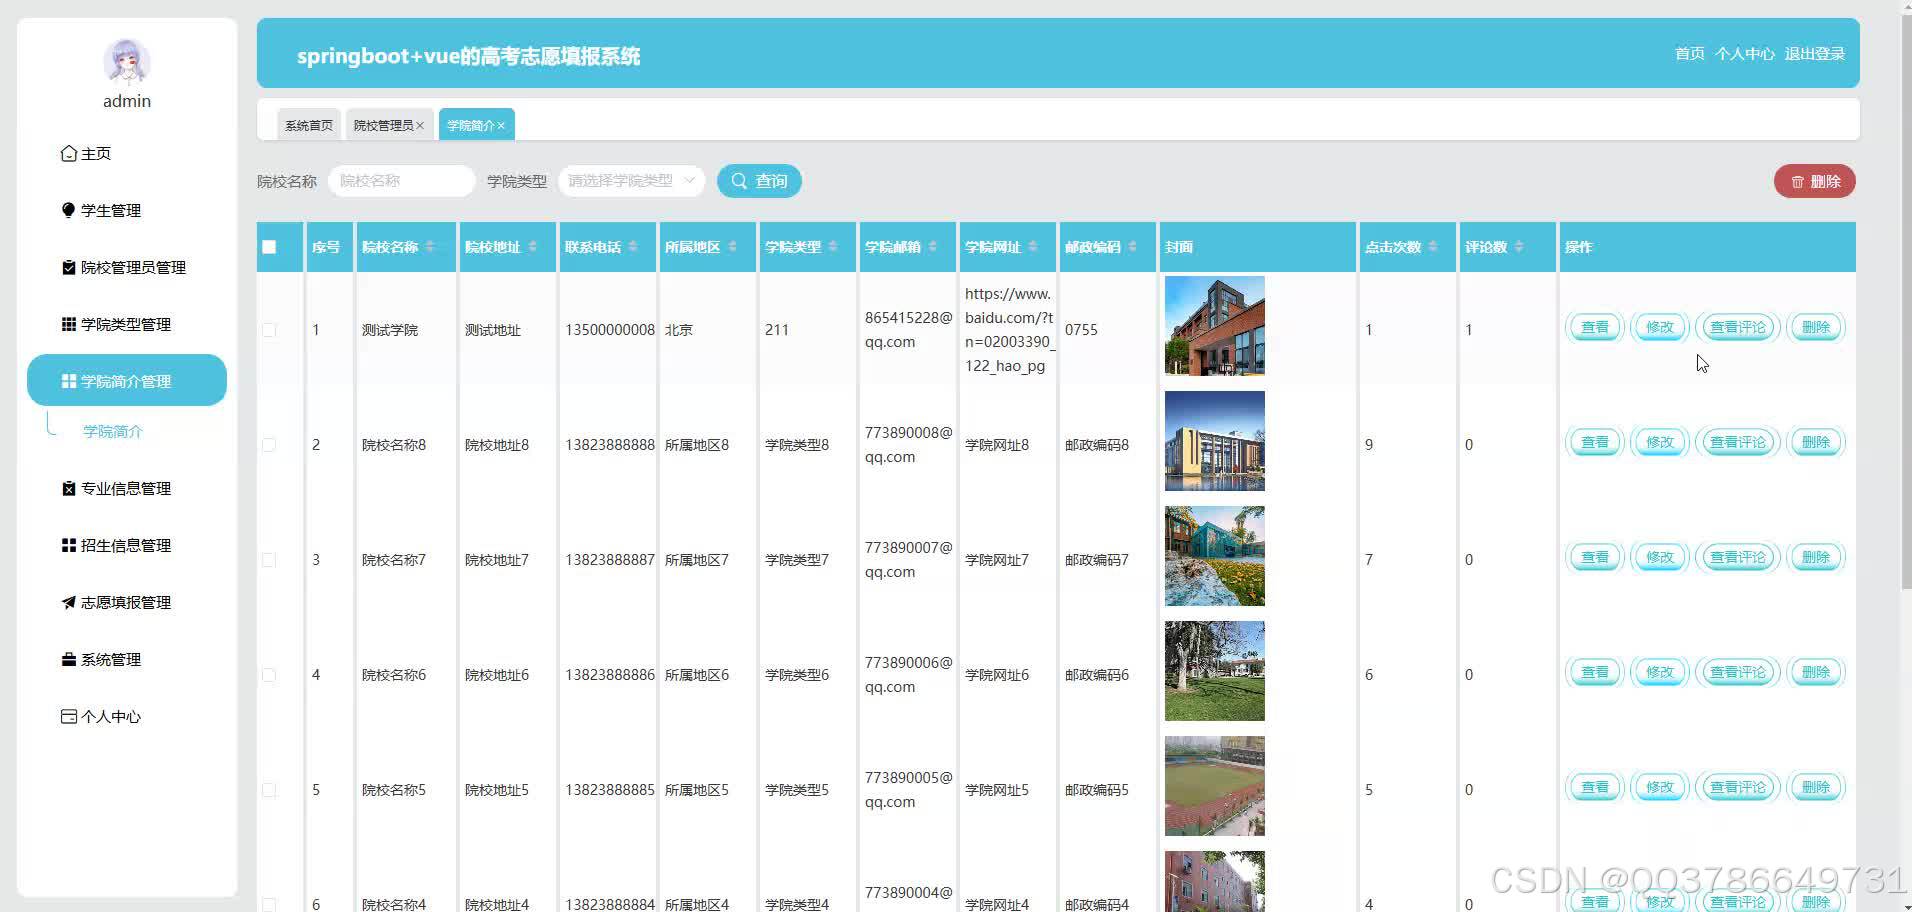The image size is (1912, 912).
Task: Click 查看 for 测试学院 row
Action: tap(1595, 327)
